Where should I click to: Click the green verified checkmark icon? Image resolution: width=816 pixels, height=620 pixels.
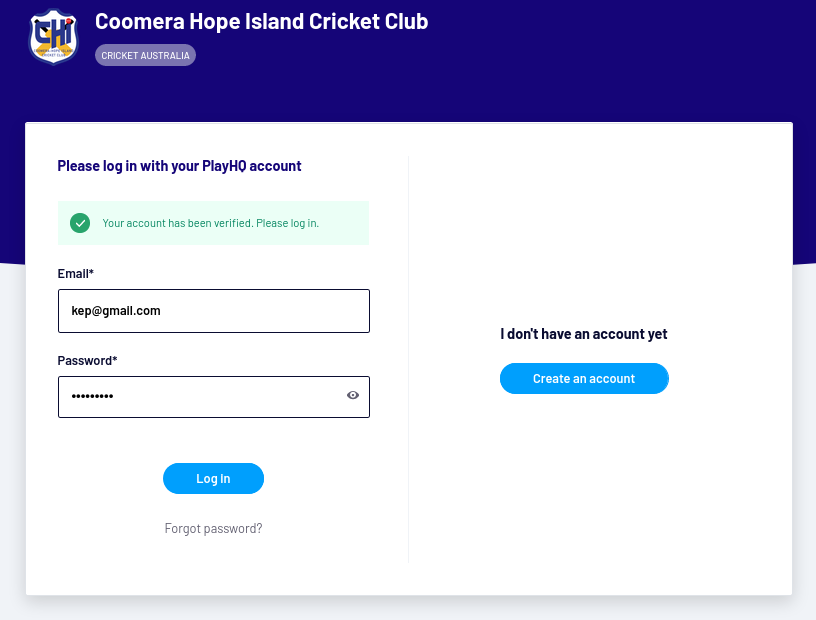point(80,223)
